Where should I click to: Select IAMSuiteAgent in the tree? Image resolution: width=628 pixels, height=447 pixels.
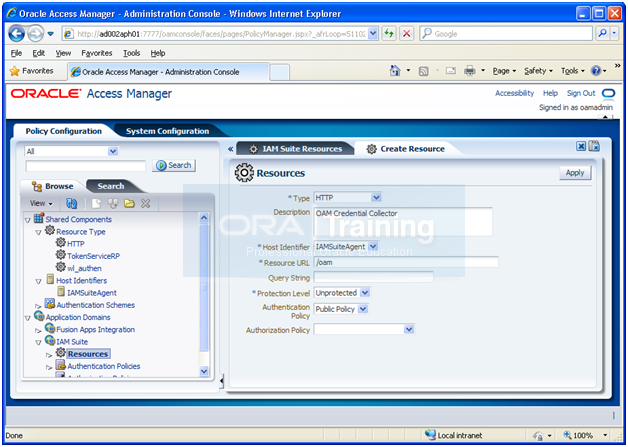(x=92, y=293)
